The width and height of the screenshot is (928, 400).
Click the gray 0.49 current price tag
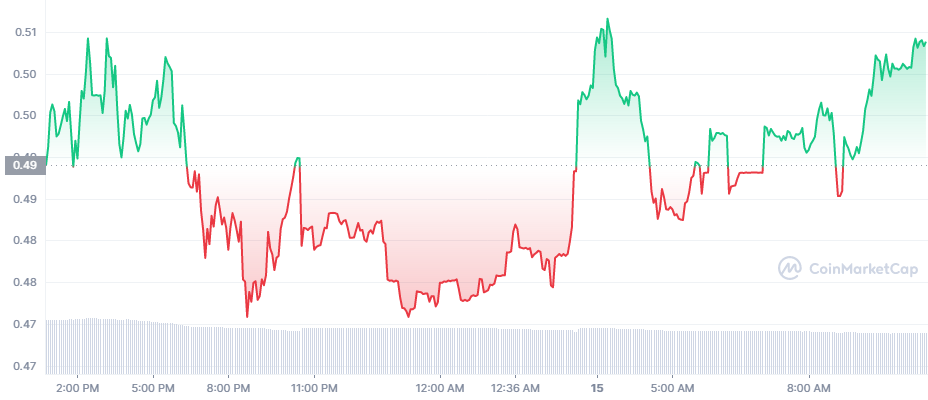(23, 165)
